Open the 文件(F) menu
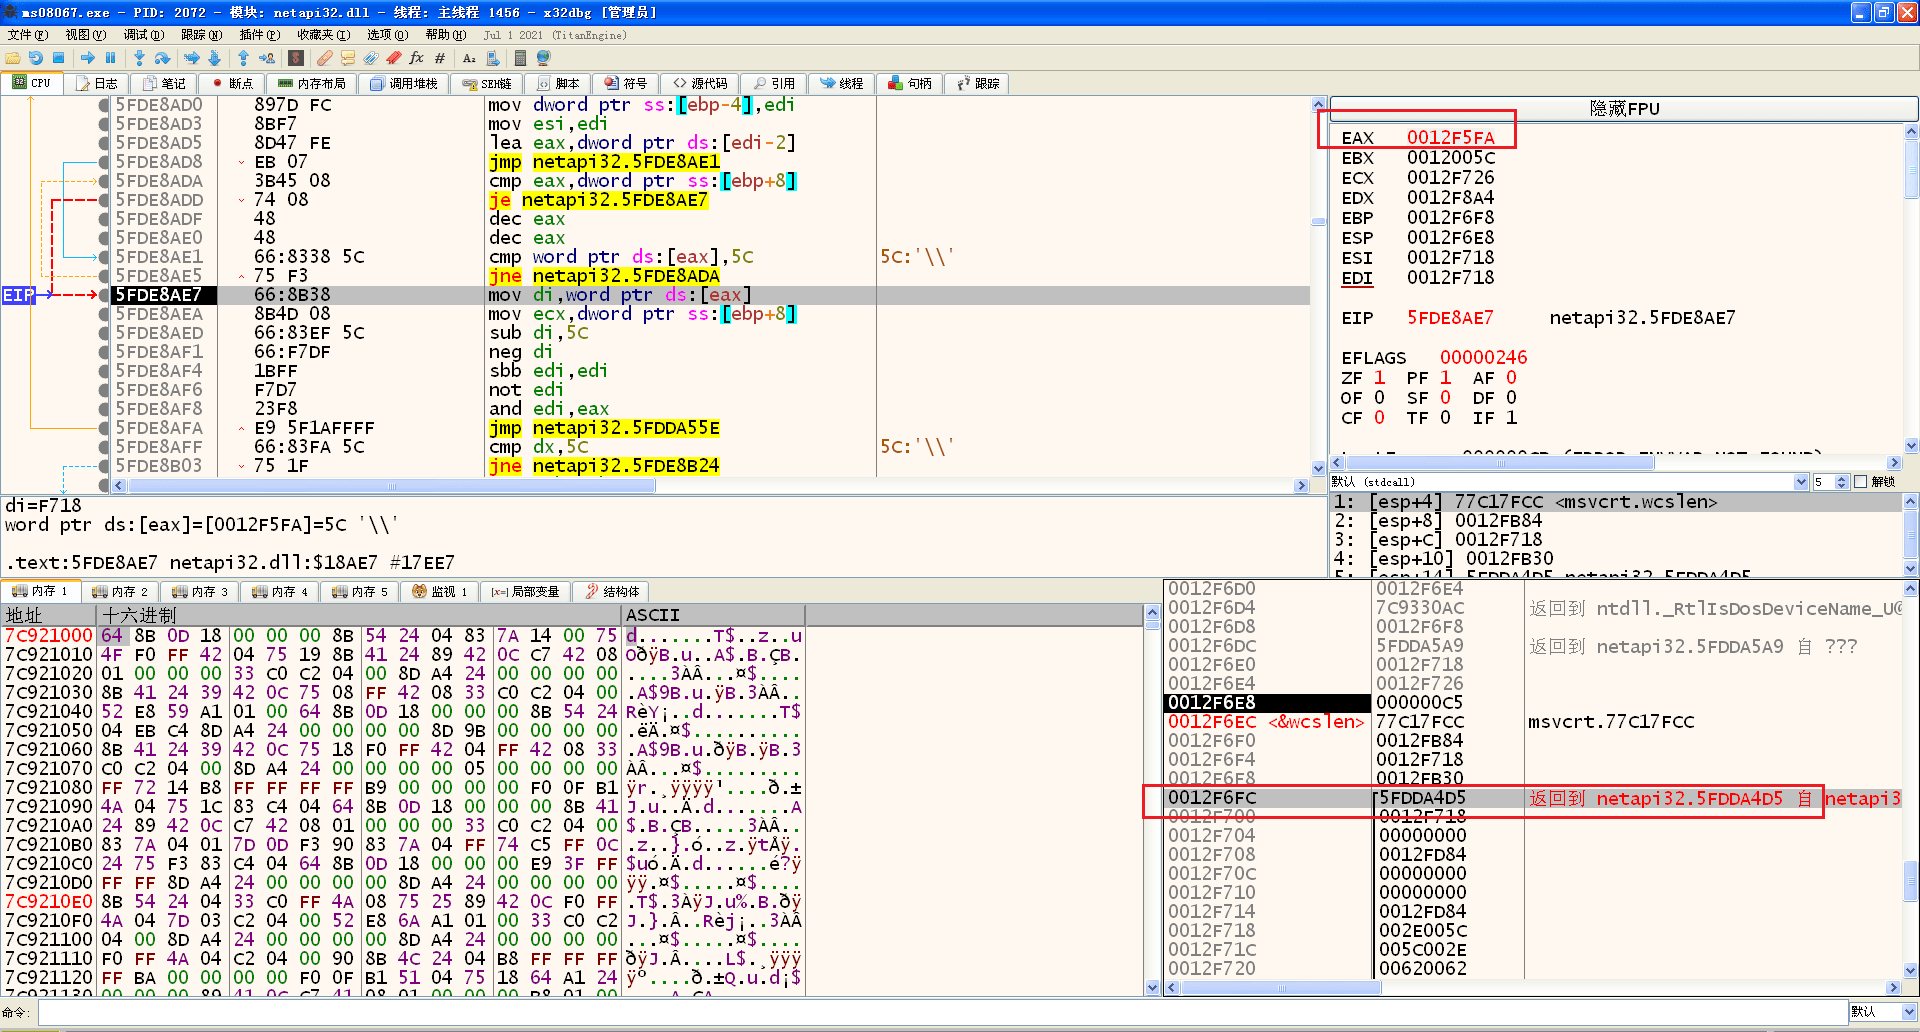 pos(27,35)
